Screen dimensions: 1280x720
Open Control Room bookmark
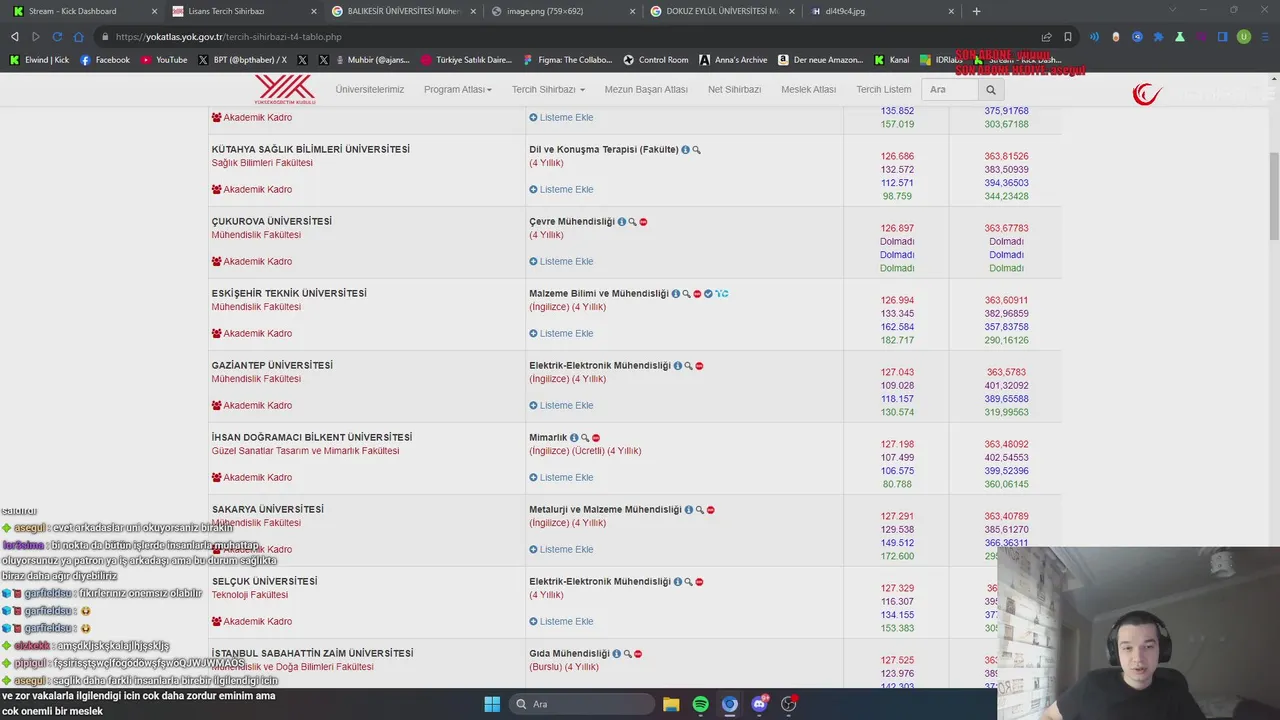[655, 60]
